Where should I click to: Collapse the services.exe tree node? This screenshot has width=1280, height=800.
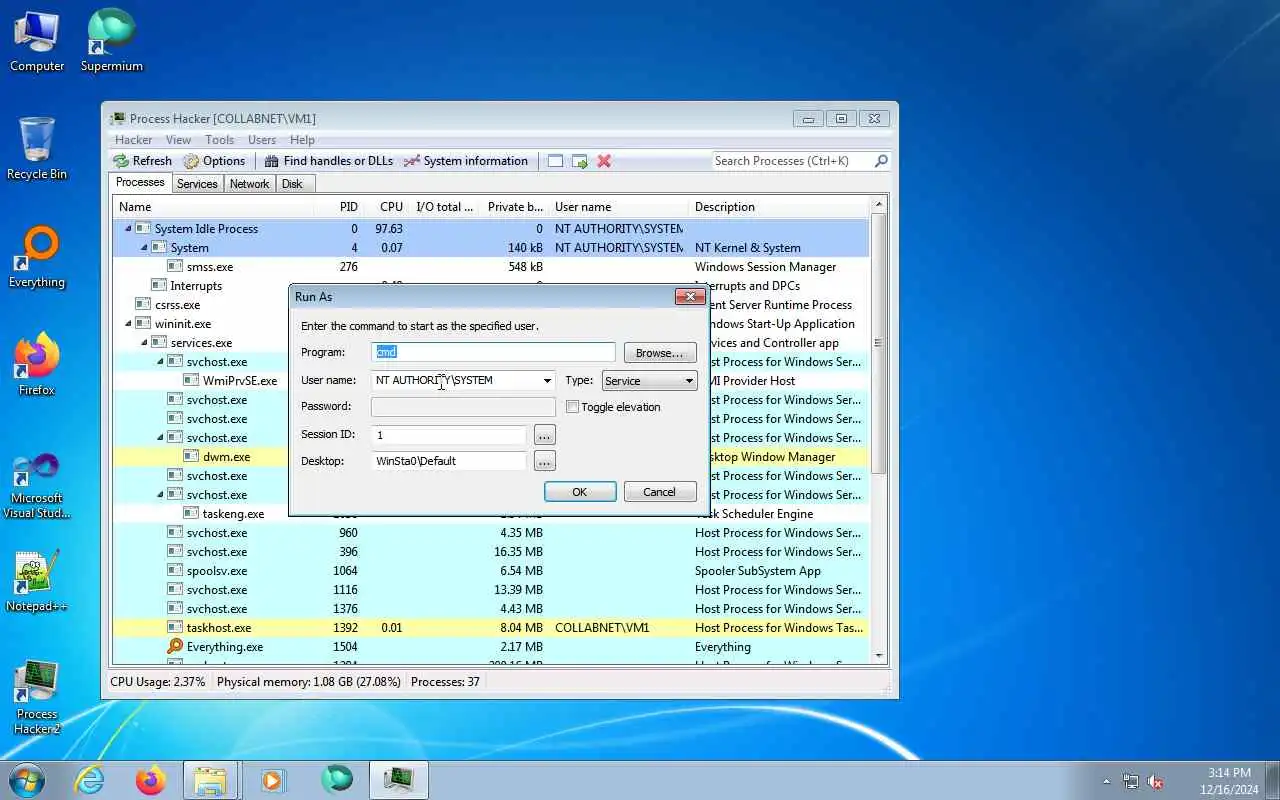coord(144,343)
